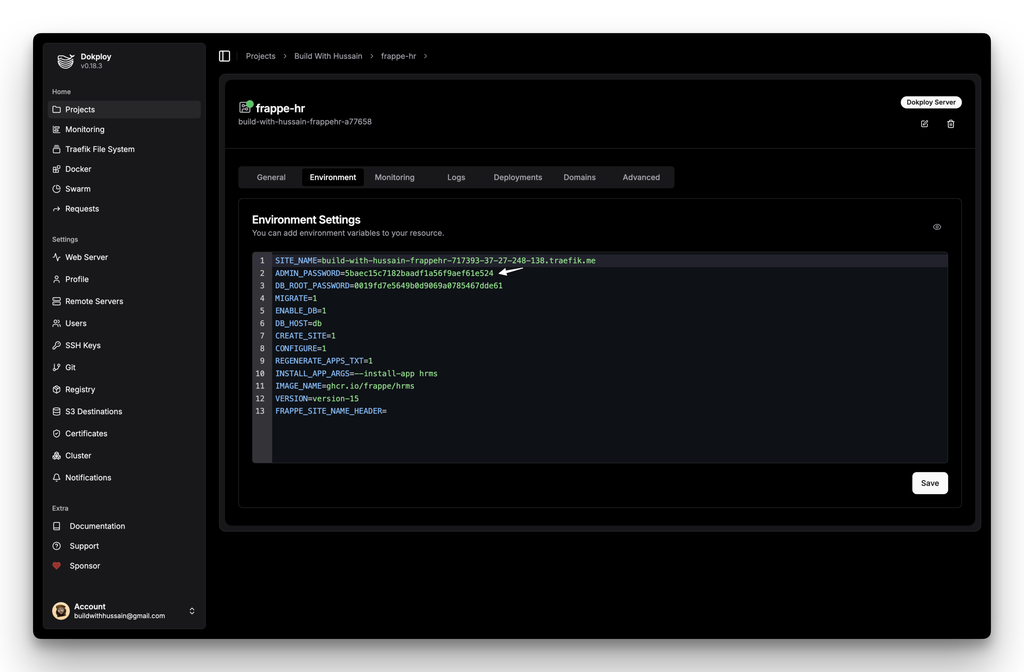Open the Sponsor link
1024x672 pixels.
click(84, 566)
